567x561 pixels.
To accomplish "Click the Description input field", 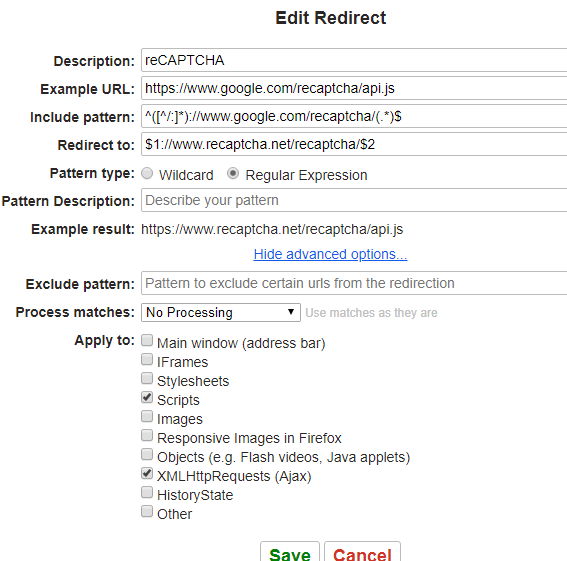I will click(354, 60).
